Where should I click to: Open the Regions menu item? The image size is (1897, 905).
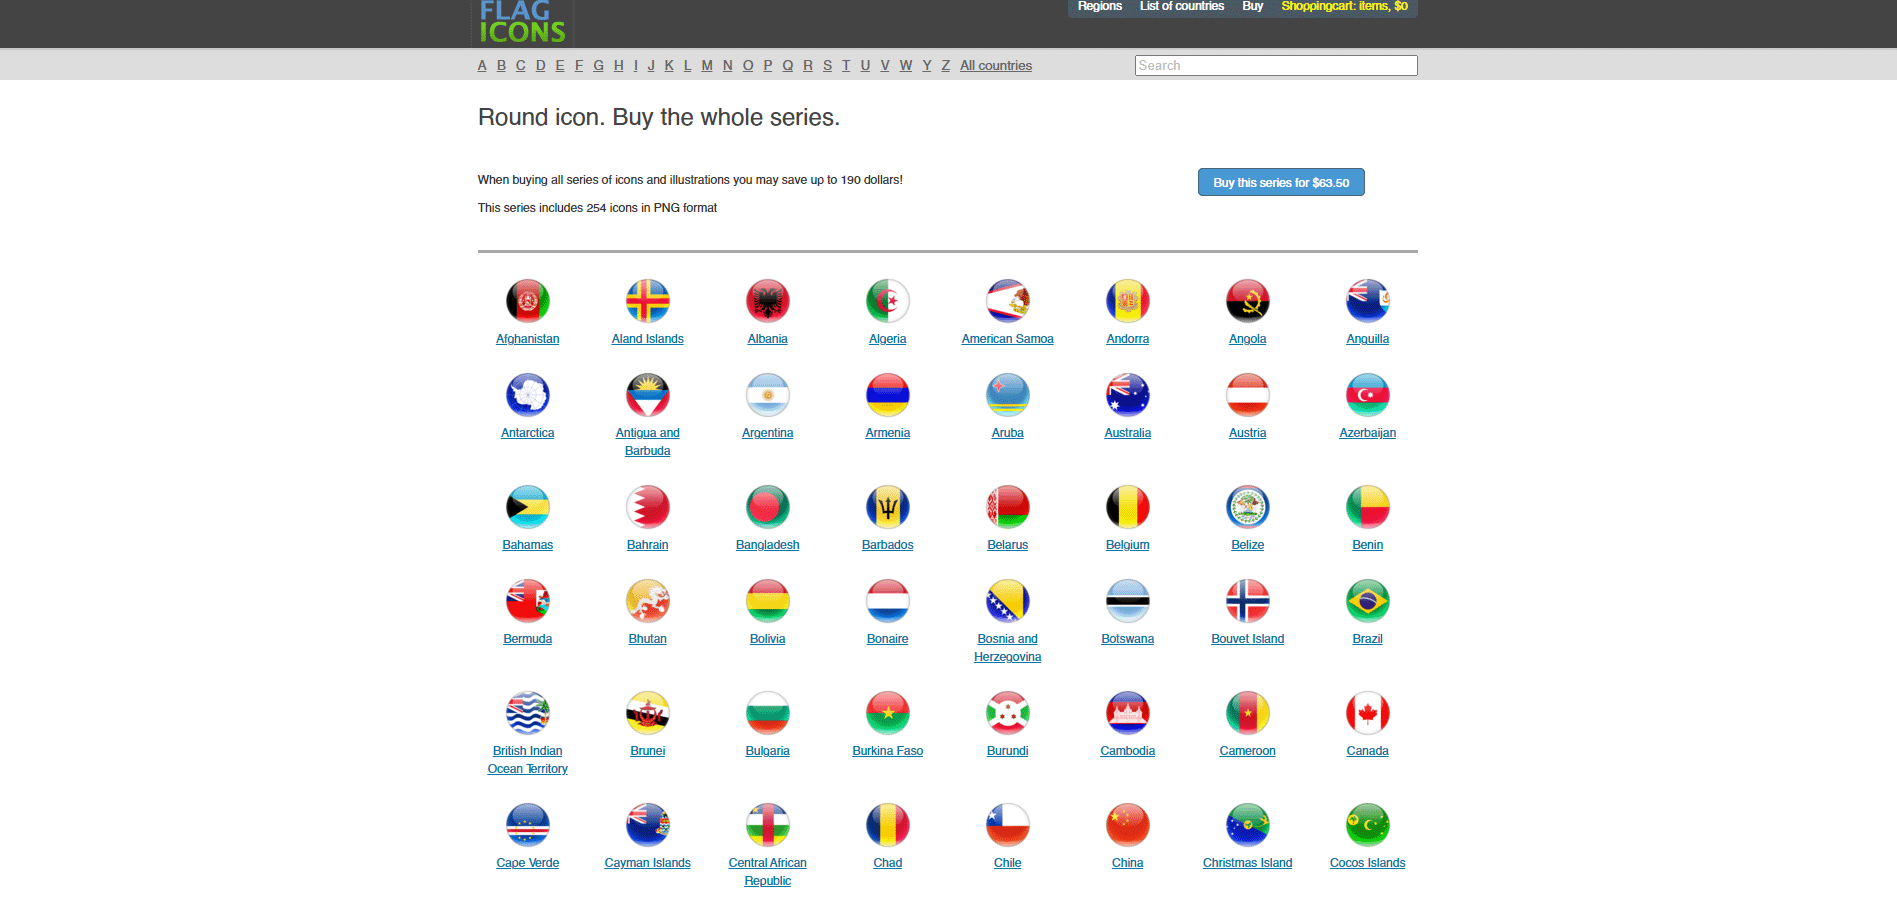tap(1100, 6)
